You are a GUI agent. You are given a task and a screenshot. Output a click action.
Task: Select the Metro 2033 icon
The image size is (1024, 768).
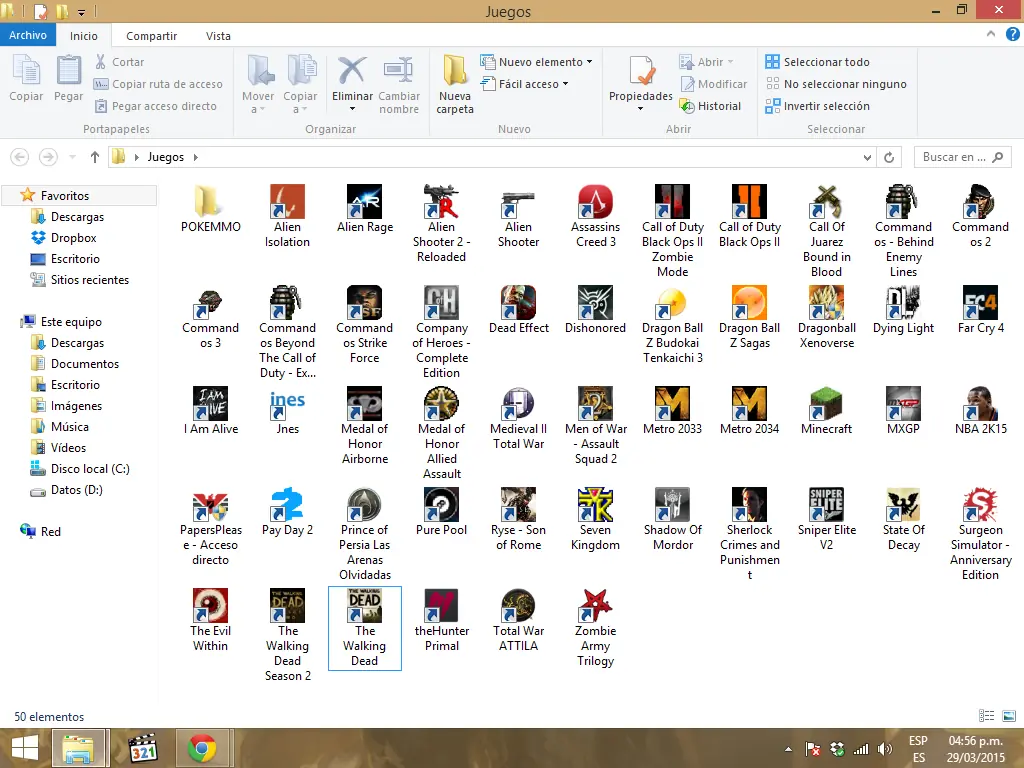point(673,411)
